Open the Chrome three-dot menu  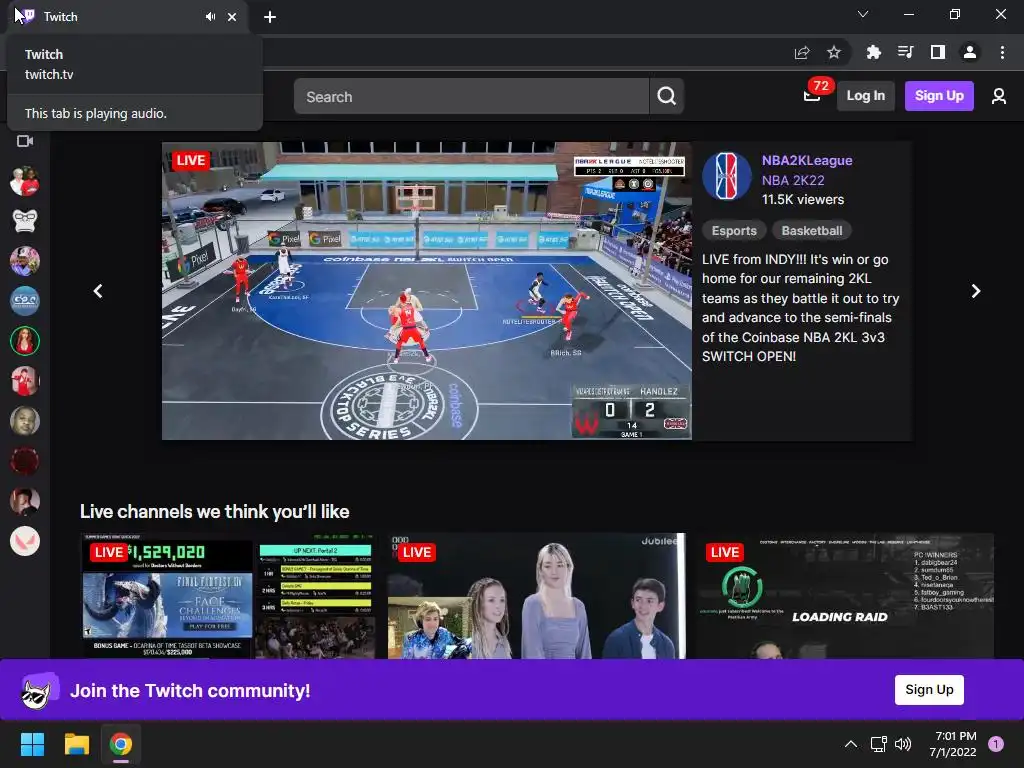[1002, 52]
